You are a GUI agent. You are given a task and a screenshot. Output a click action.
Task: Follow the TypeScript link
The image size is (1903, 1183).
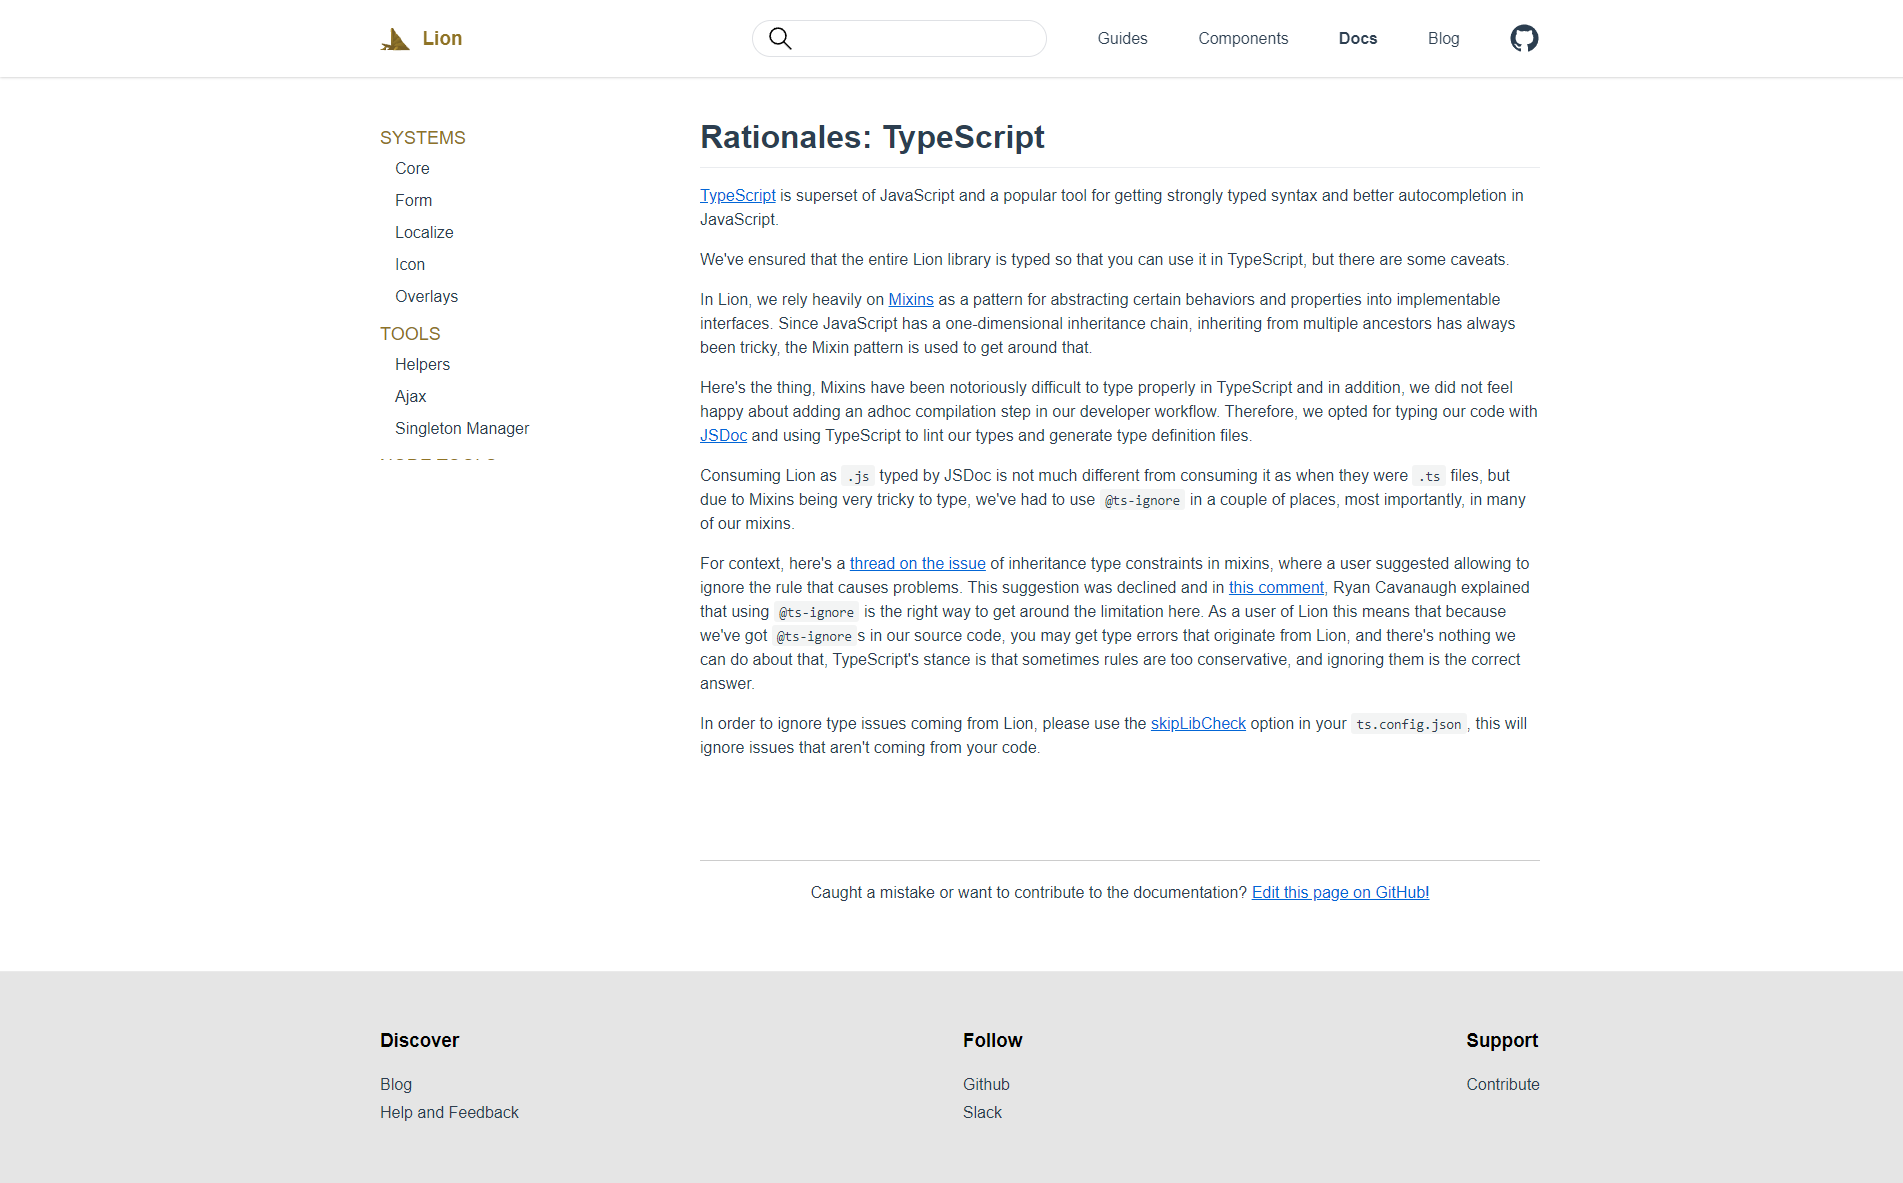click(x=737, y=195)
